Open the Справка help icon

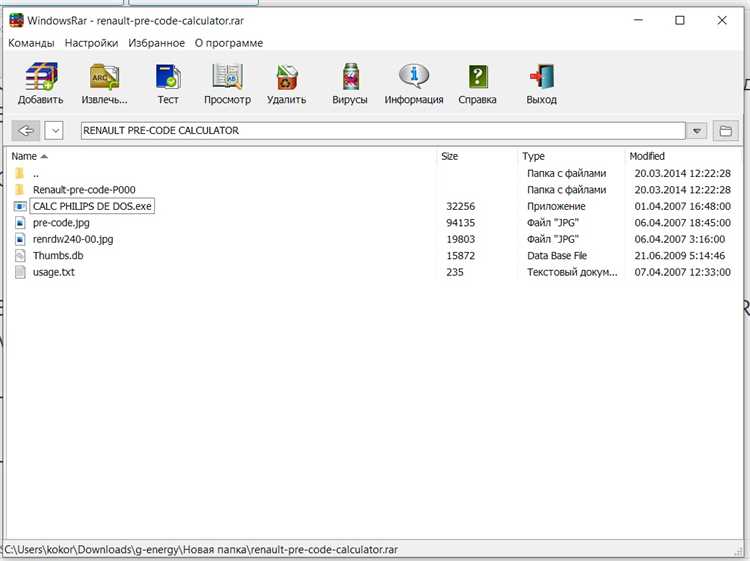point(477,77)
